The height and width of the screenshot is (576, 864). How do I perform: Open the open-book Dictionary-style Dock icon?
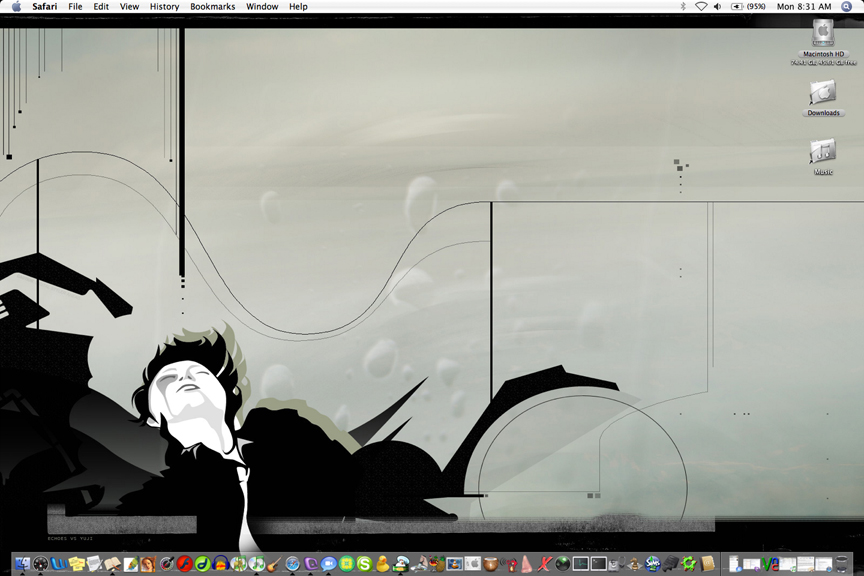point(112,564)
